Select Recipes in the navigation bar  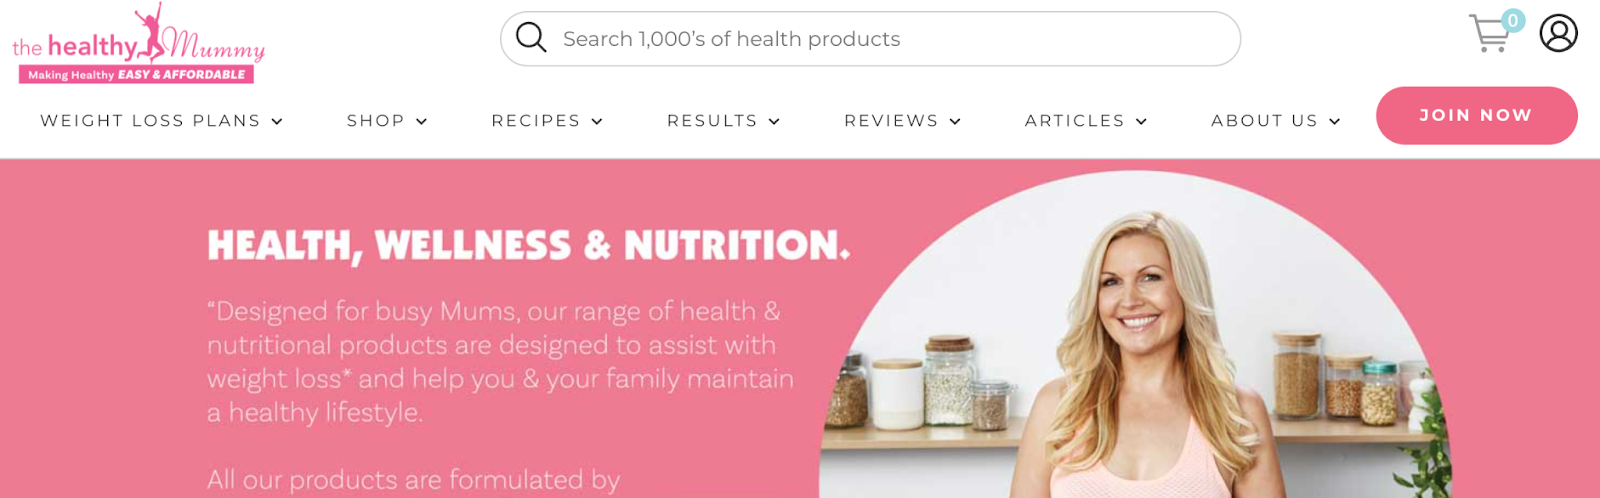coord(535,121)
